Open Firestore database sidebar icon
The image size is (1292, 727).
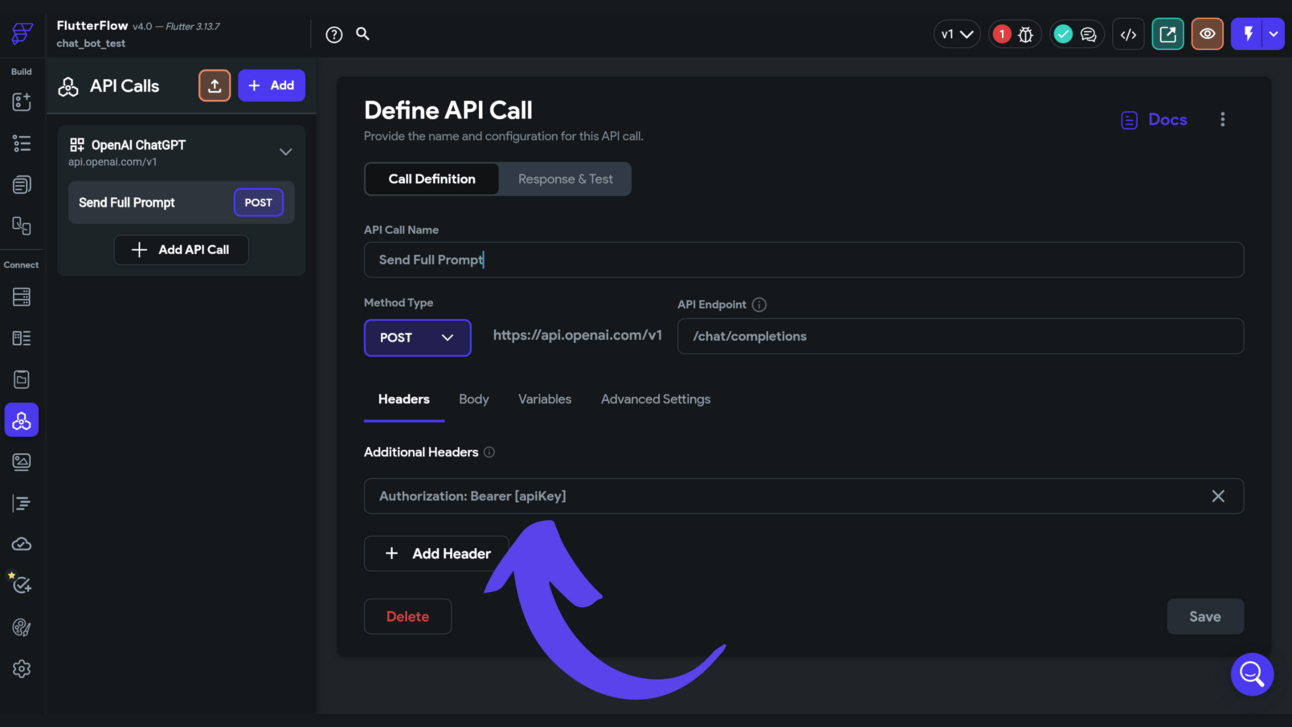[21, 297]
